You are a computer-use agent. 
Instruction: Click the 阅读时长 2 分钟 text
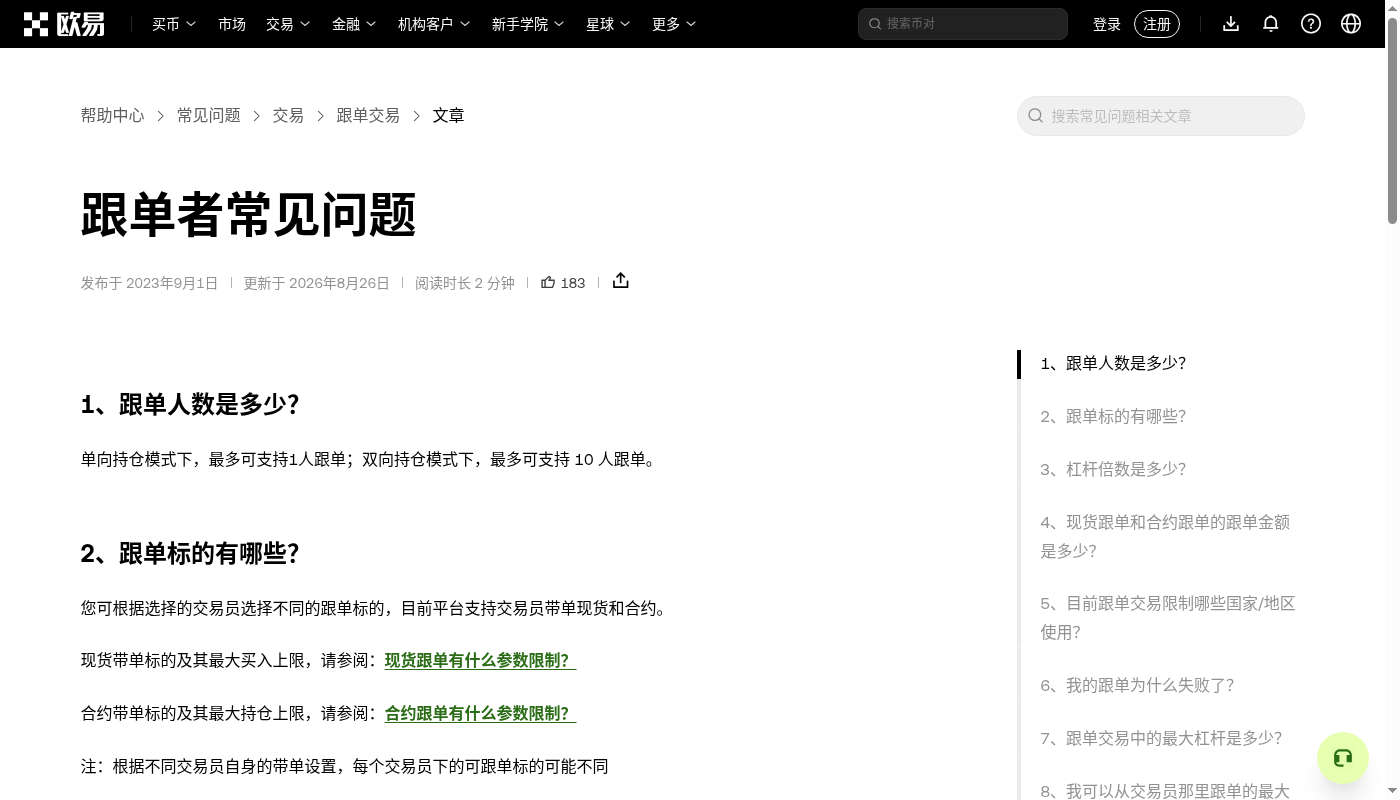point(465,283)
